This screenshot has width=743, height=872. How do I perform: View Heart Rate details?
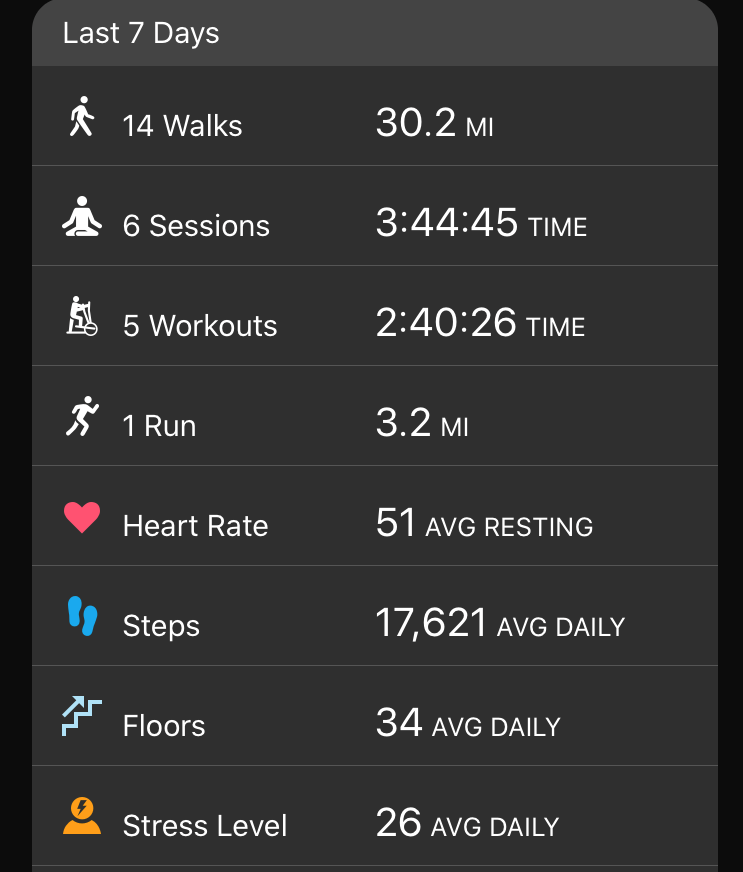coord(375,516)
